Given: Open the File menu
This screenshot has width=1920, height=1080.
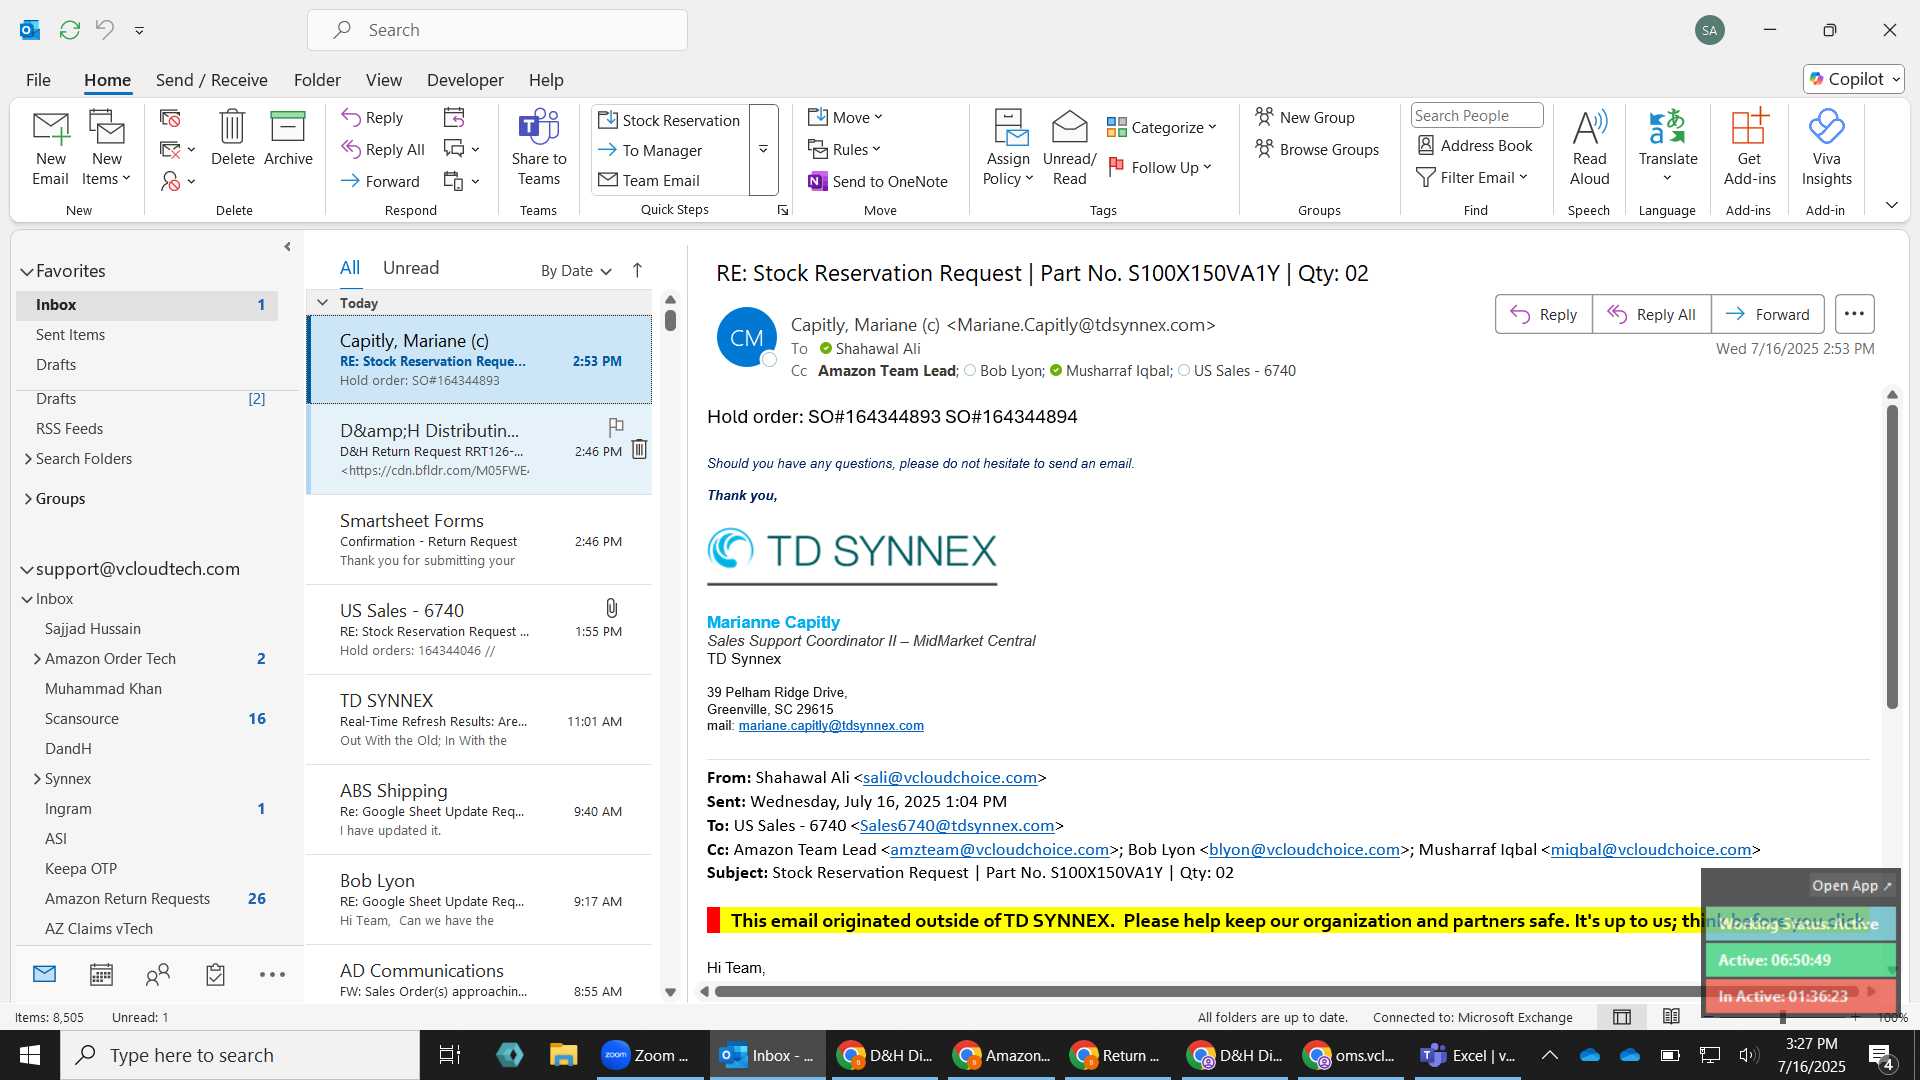Looking at the screenshot, I should [x=38, y=80].
